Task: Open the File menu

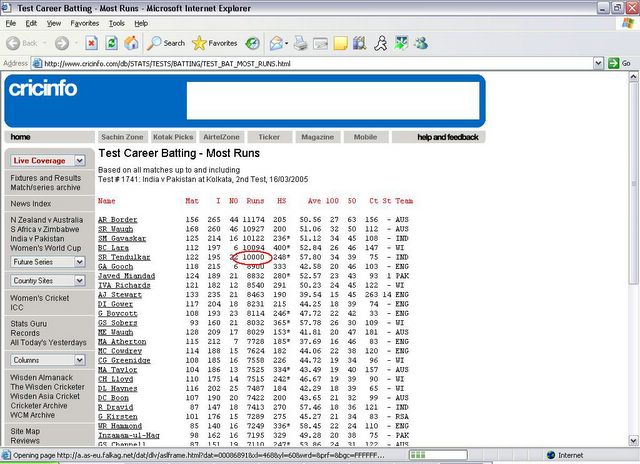Action: coord(11,23)
